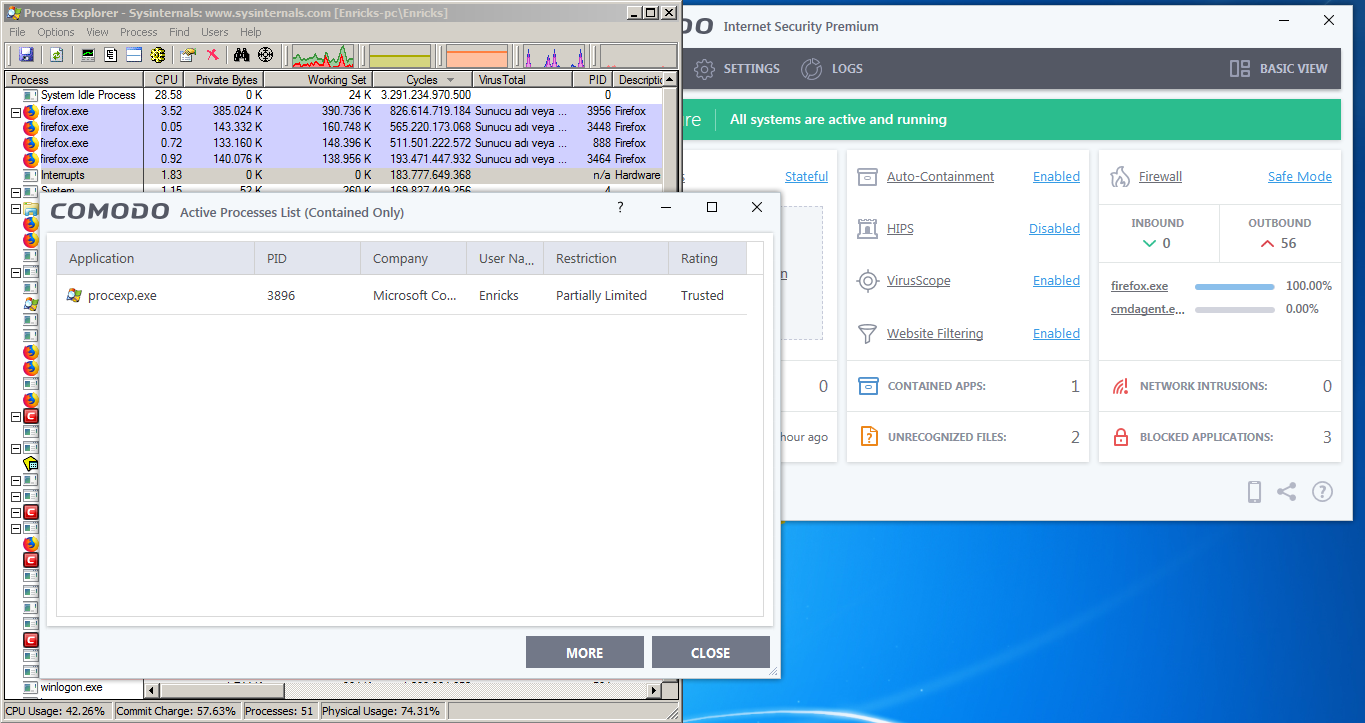
Task: Click the VirusScope target icon
Action: point(868,281)
